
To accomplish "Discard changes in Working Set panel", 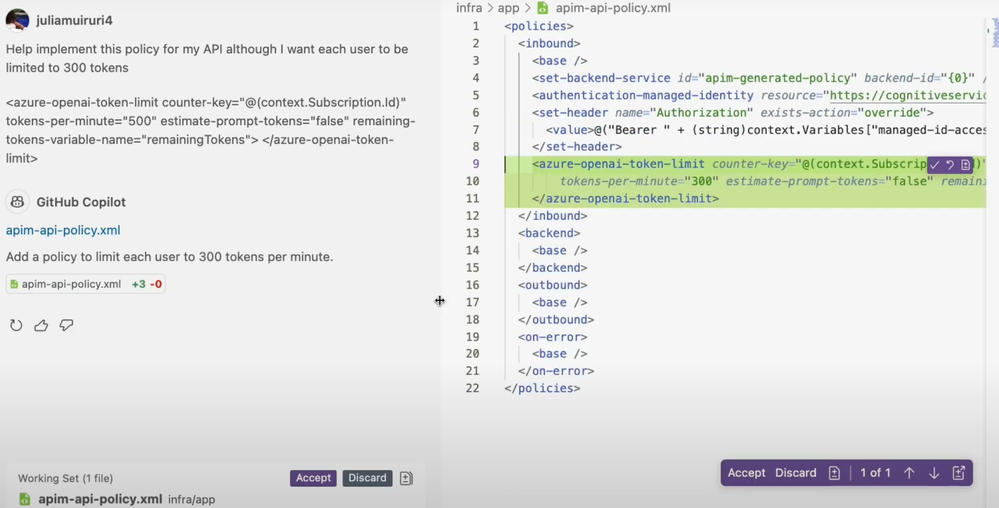I will point(367,478).
